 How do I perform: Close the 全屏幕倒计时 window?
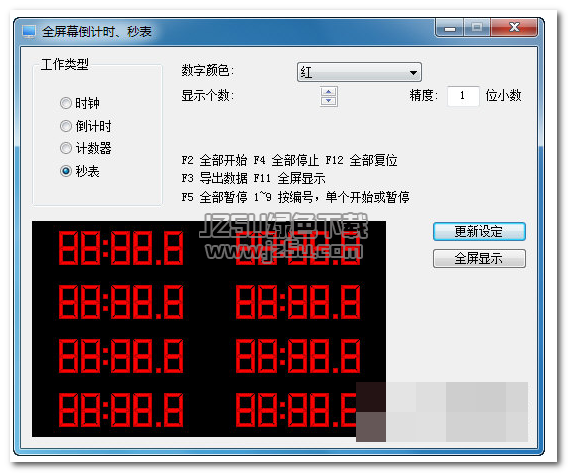pyautogui.click(x=514, y=28)
